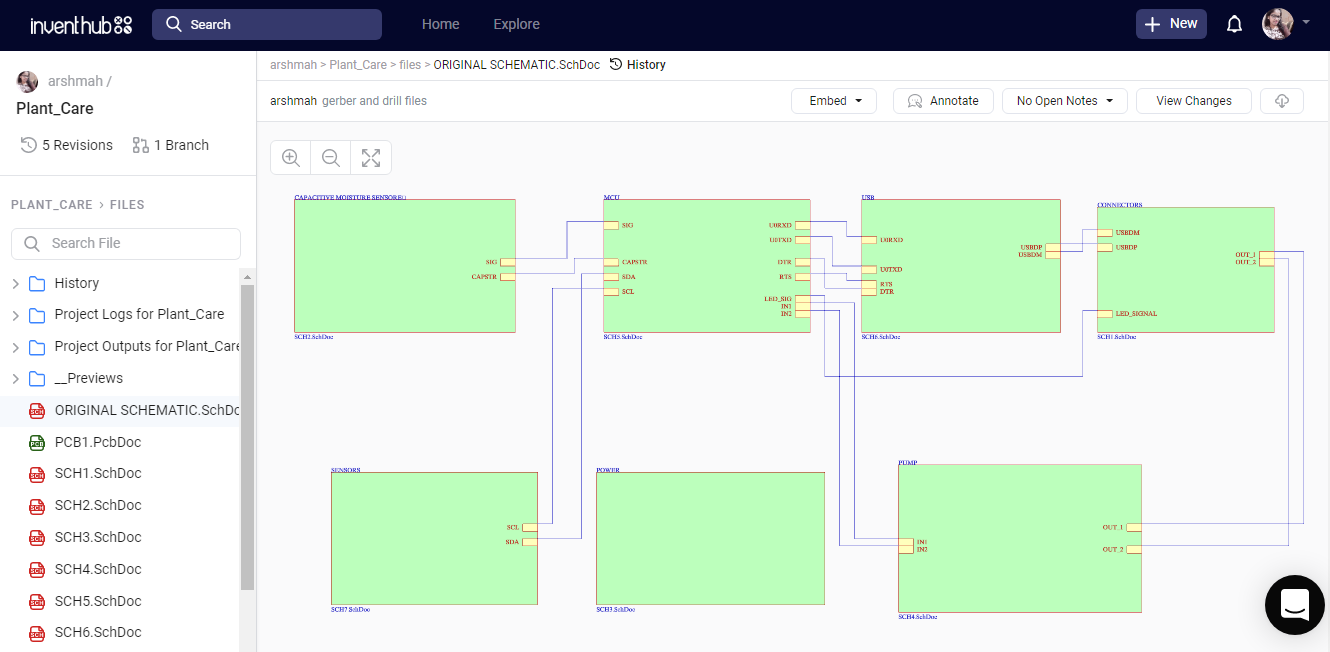This screenshot has height=652, width=1330.
Task: Click arshmah in the top breadcrumb
Action: [293, 65]
